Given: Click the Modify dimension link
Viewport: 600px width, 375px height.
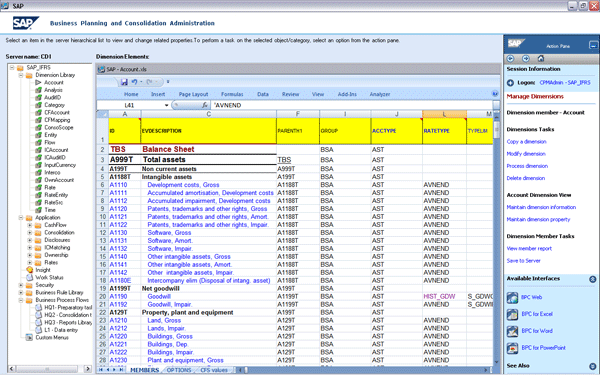Looking at the screenshot, I should [x=526, y=154].
